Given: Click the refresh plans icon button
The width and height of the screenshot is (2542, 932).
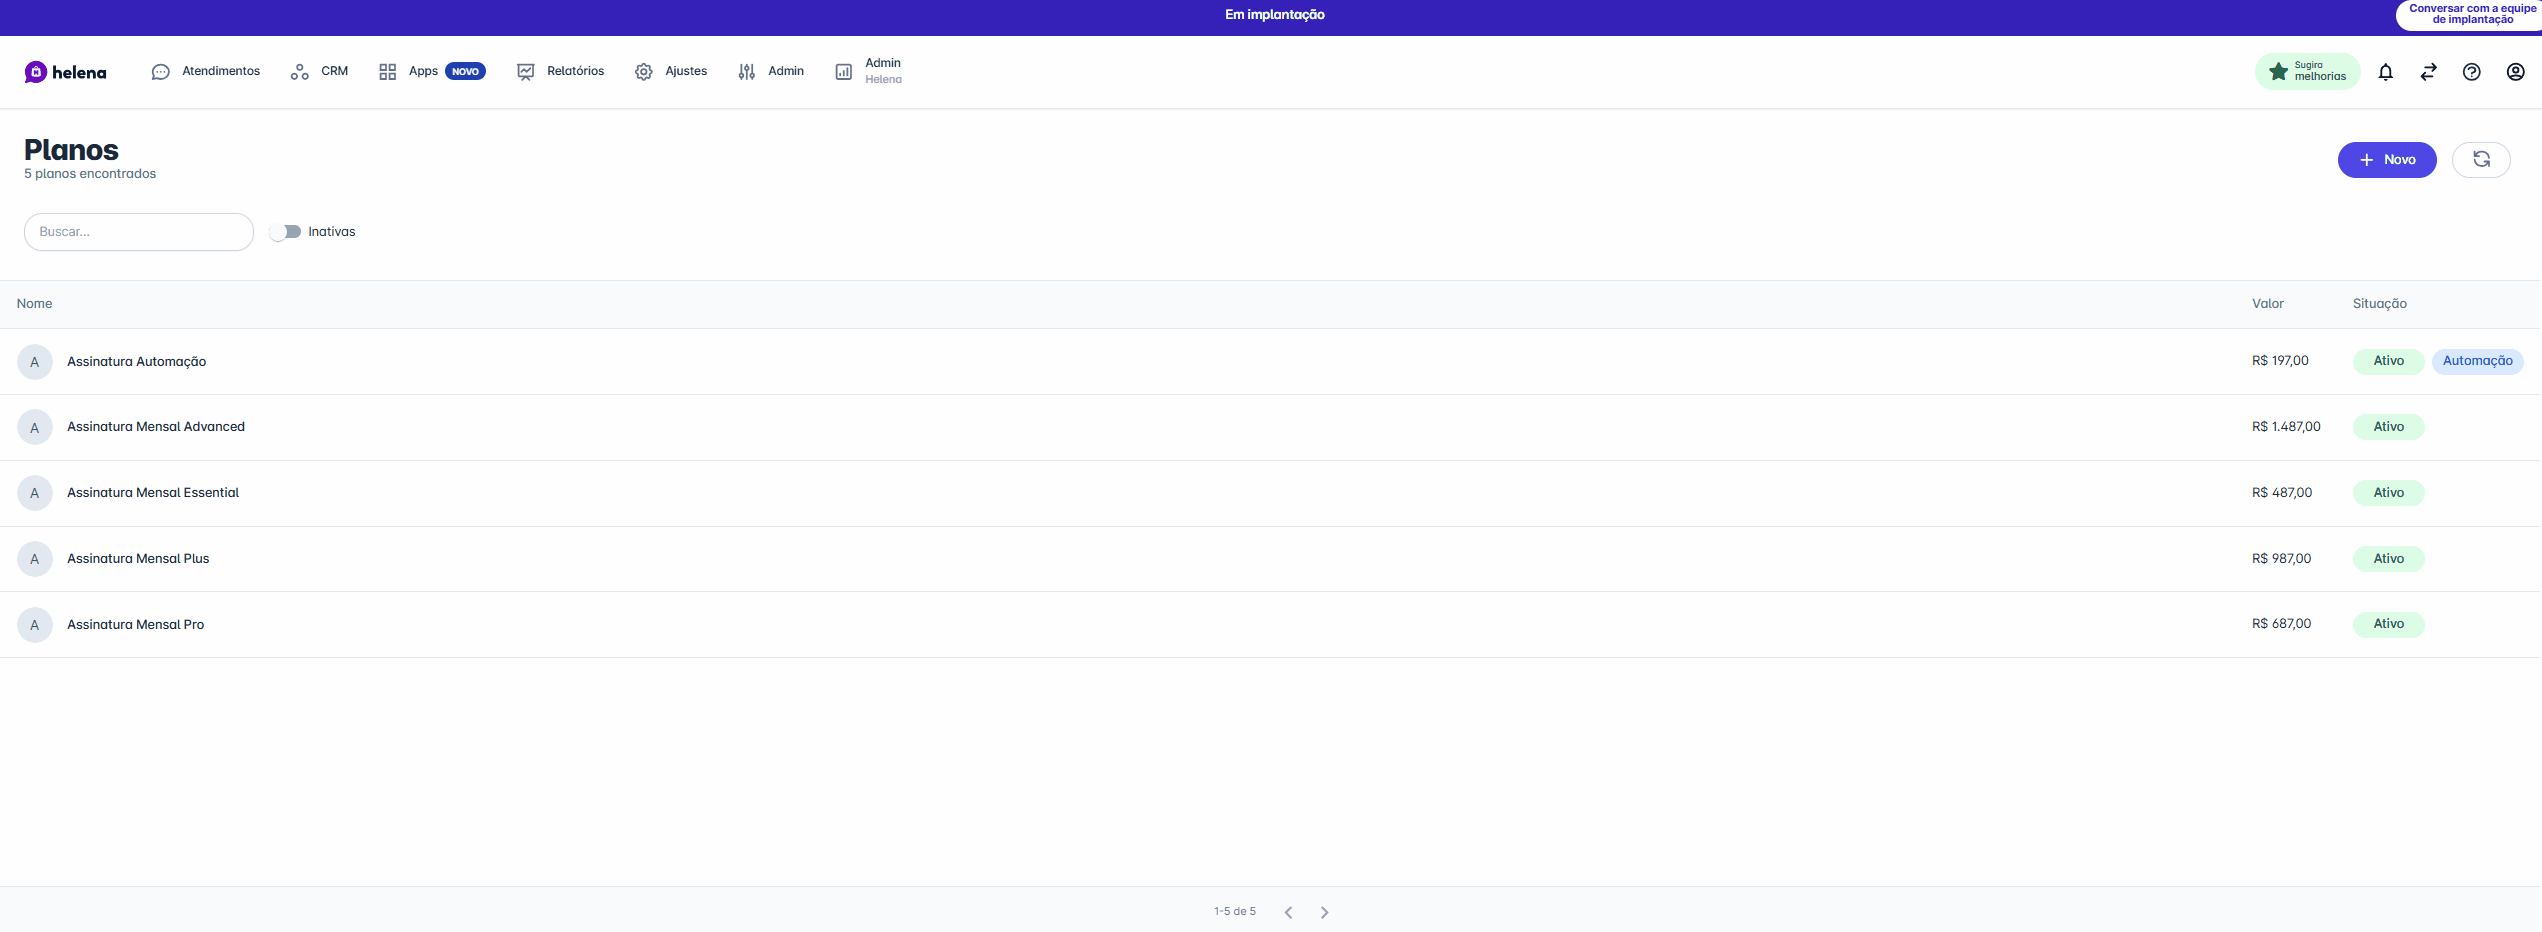Looking at the screenshot, I should pyautogui.click(x=2480, y=160).
